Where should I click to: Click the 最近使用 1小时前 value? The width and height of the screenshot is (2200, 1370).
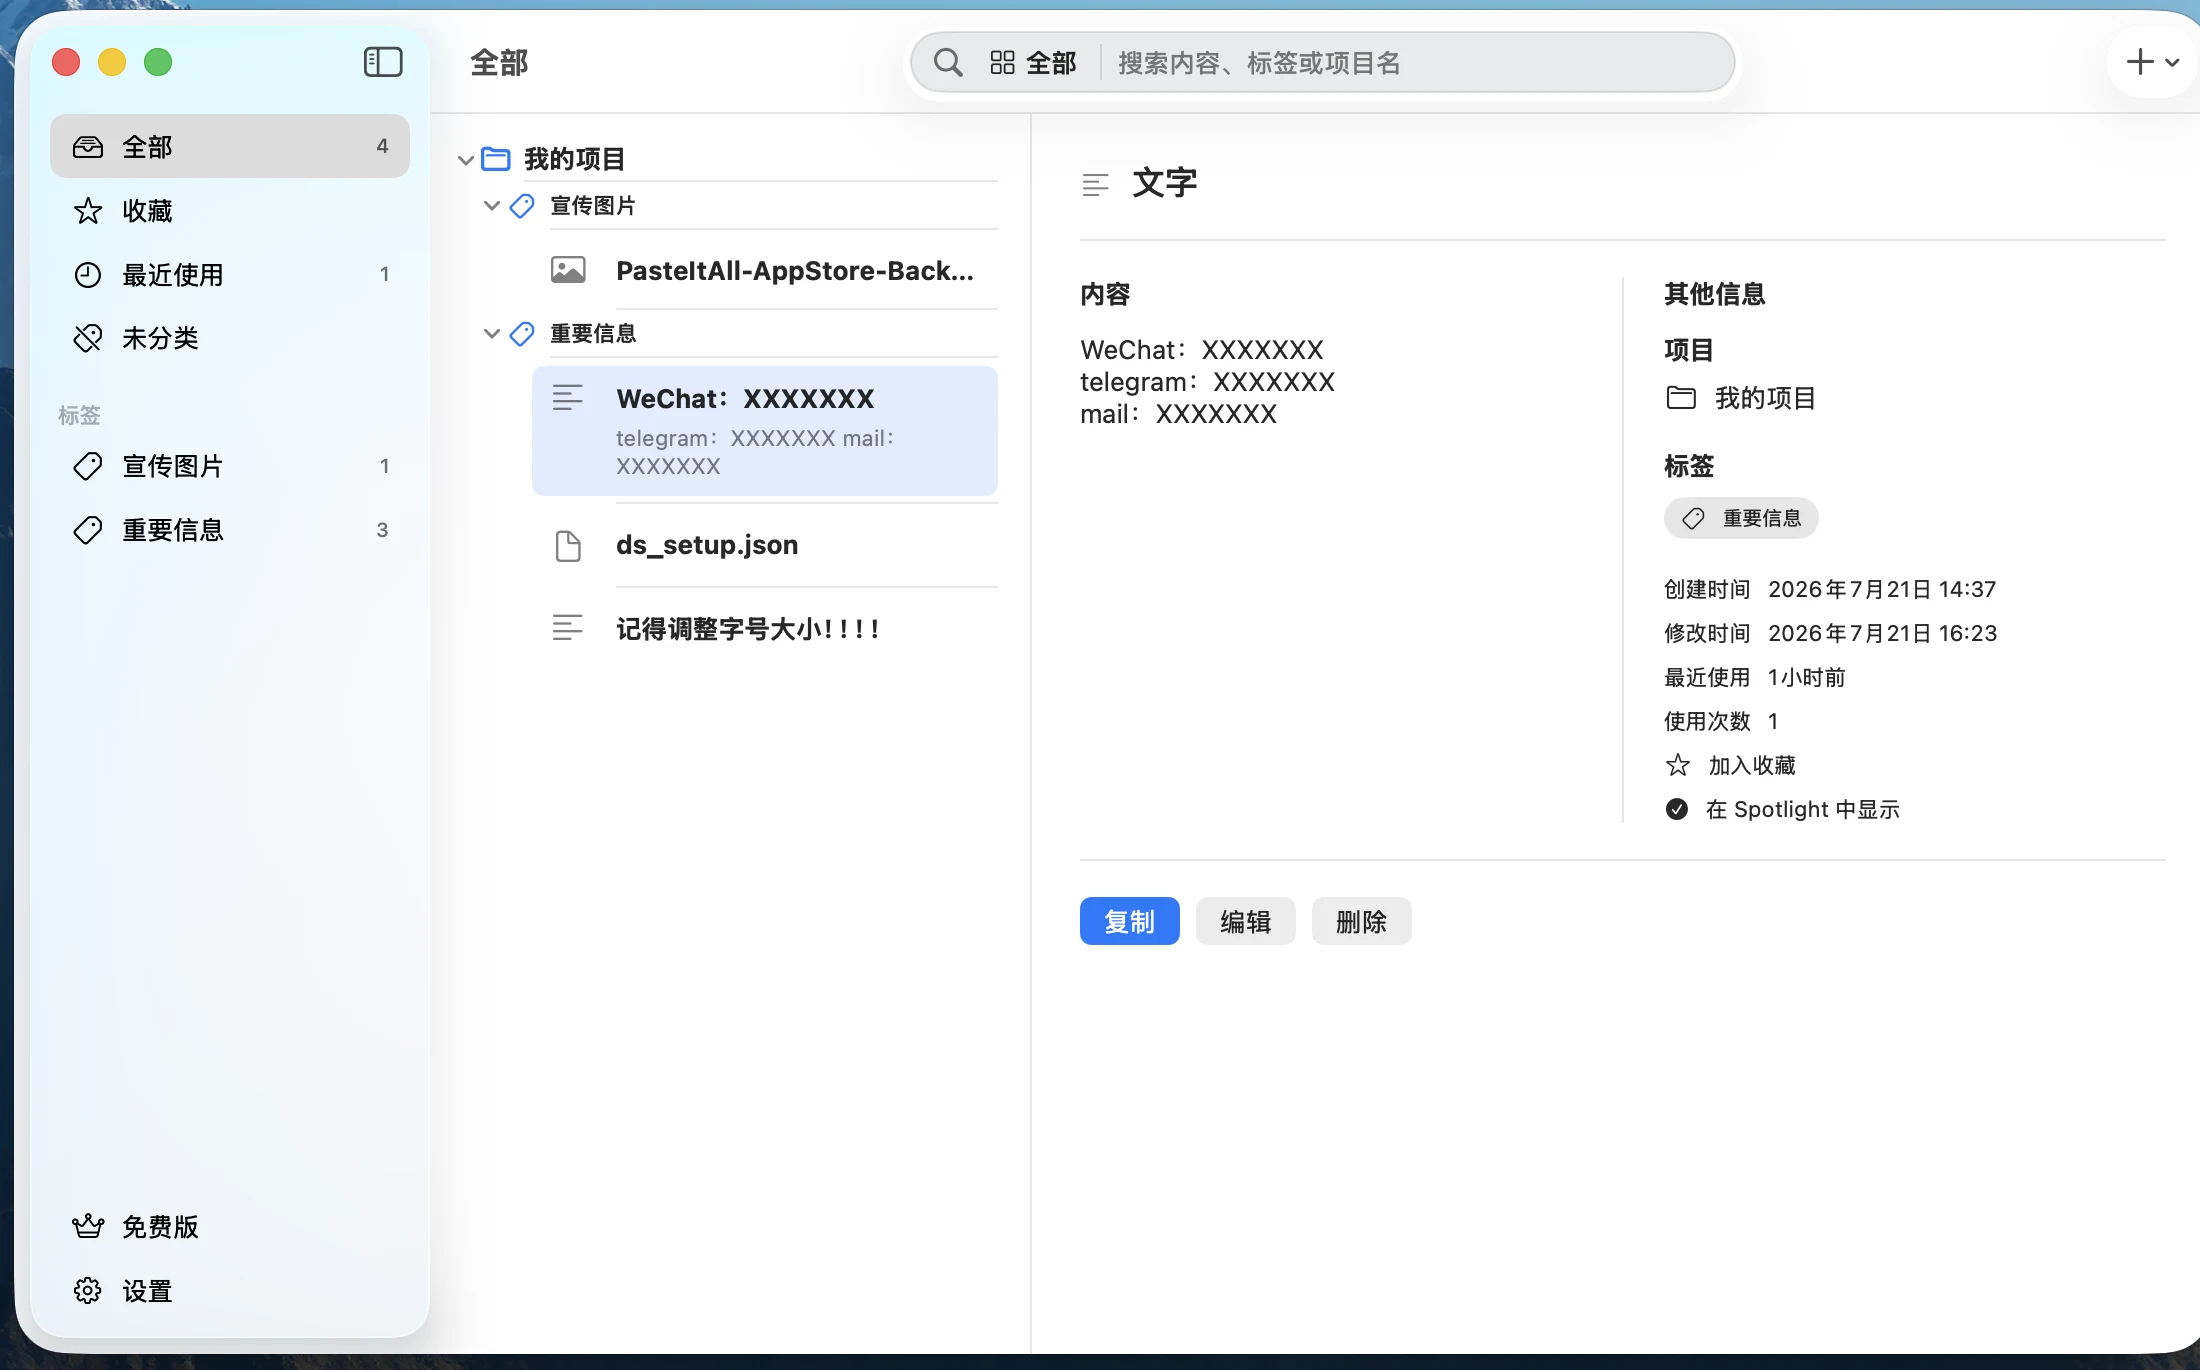1806,677
